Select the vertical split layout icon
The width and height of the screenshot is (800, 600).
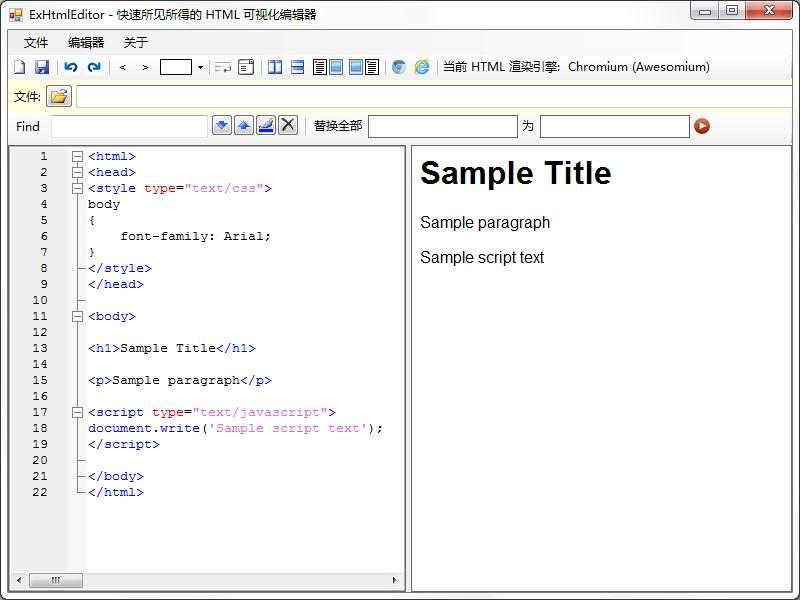(x=274, y=67)
